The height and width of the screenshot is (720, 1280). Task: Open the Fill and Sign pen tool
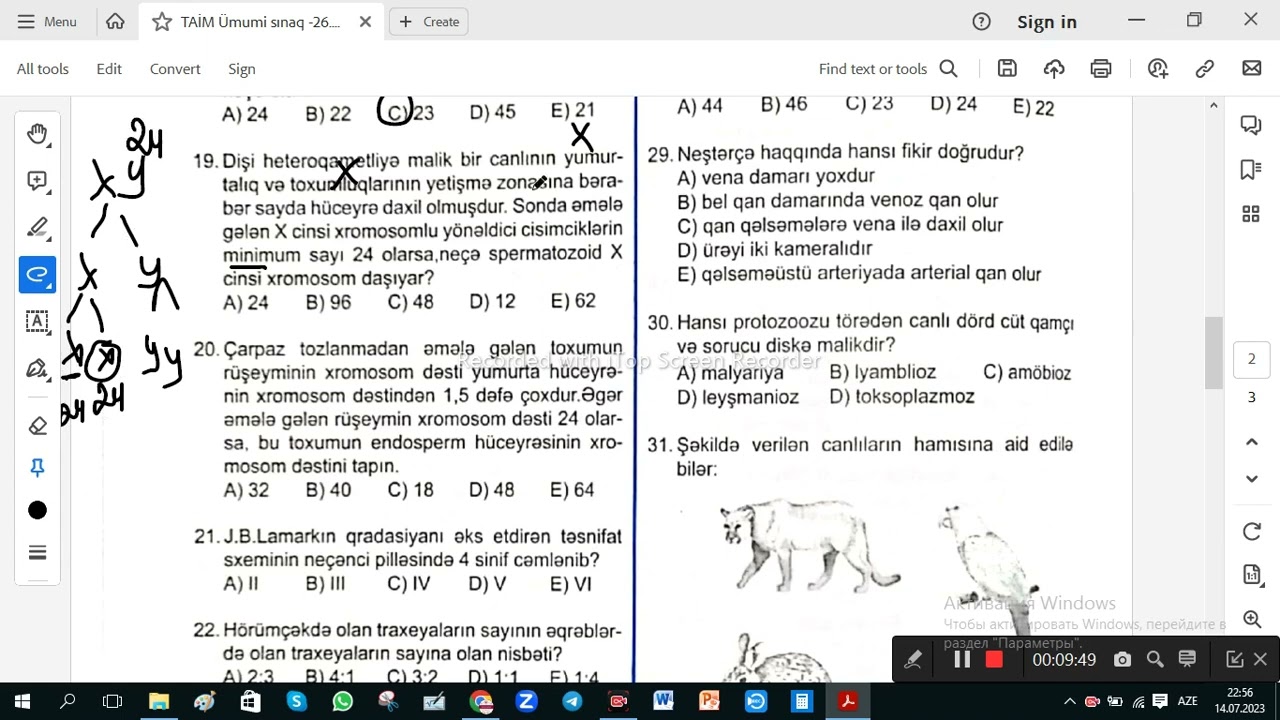click(37, 369)
